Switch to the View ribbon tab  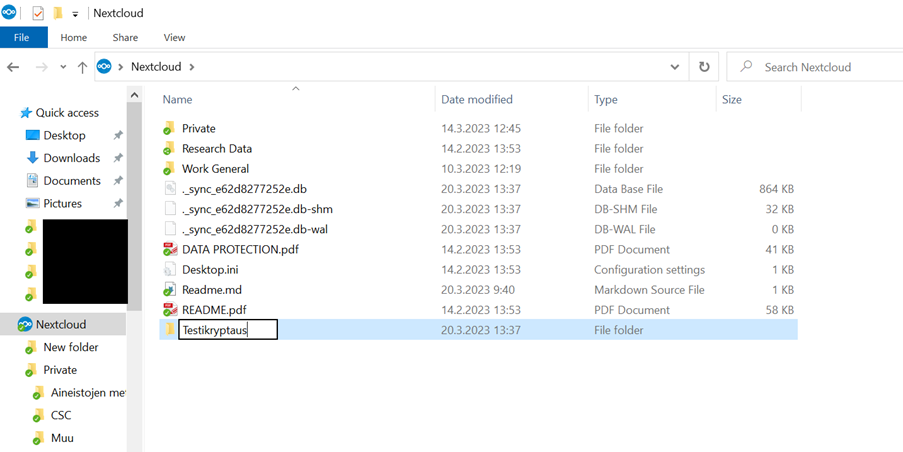click(174, 38)
